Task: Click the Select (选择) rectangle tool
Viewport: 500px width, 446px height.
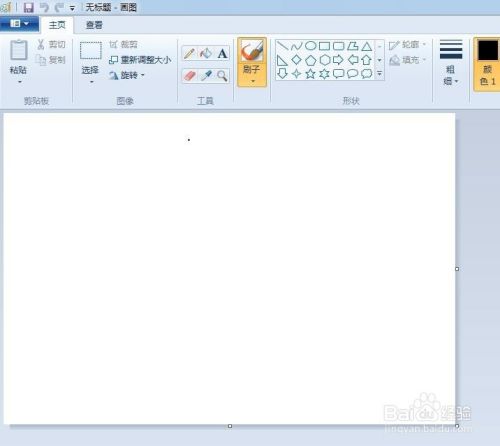Action: click(x=91, y=51)
